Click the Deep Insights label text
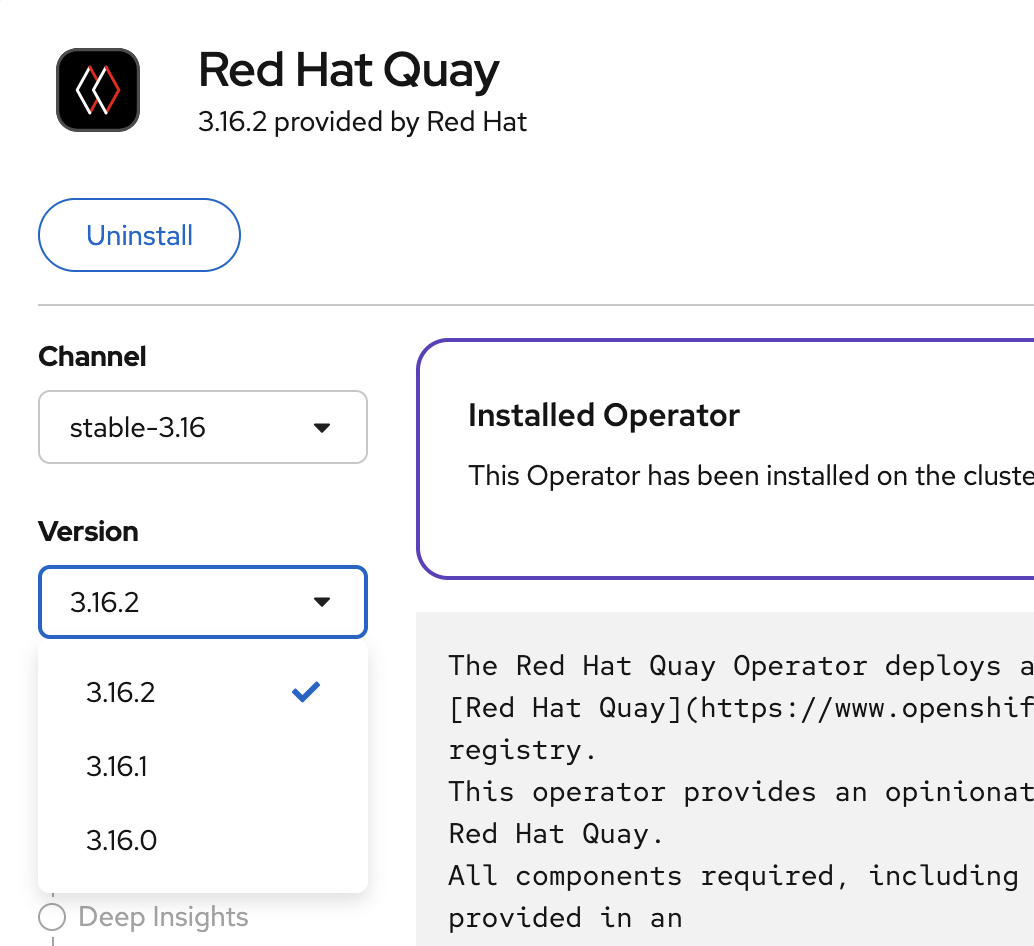Viewport: 1034px width, 946px height. point(163,917)
